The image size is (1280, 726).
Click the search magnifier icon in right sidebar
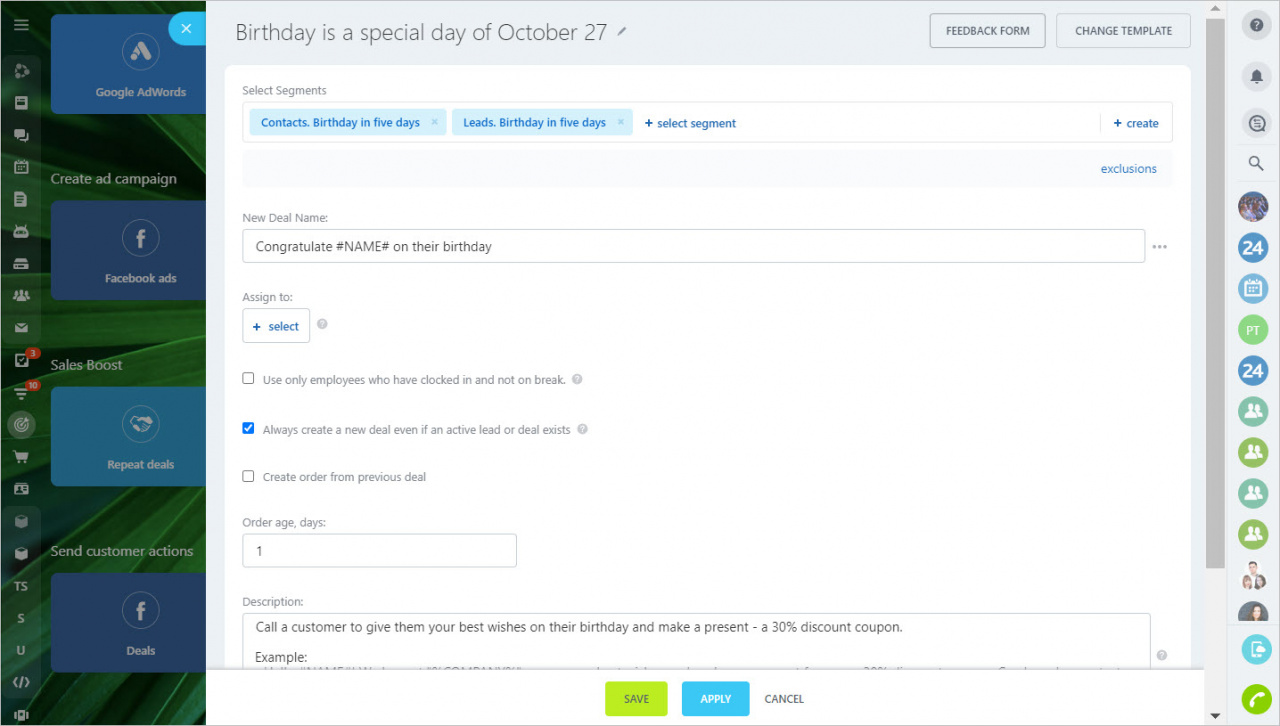point(1257,163)
